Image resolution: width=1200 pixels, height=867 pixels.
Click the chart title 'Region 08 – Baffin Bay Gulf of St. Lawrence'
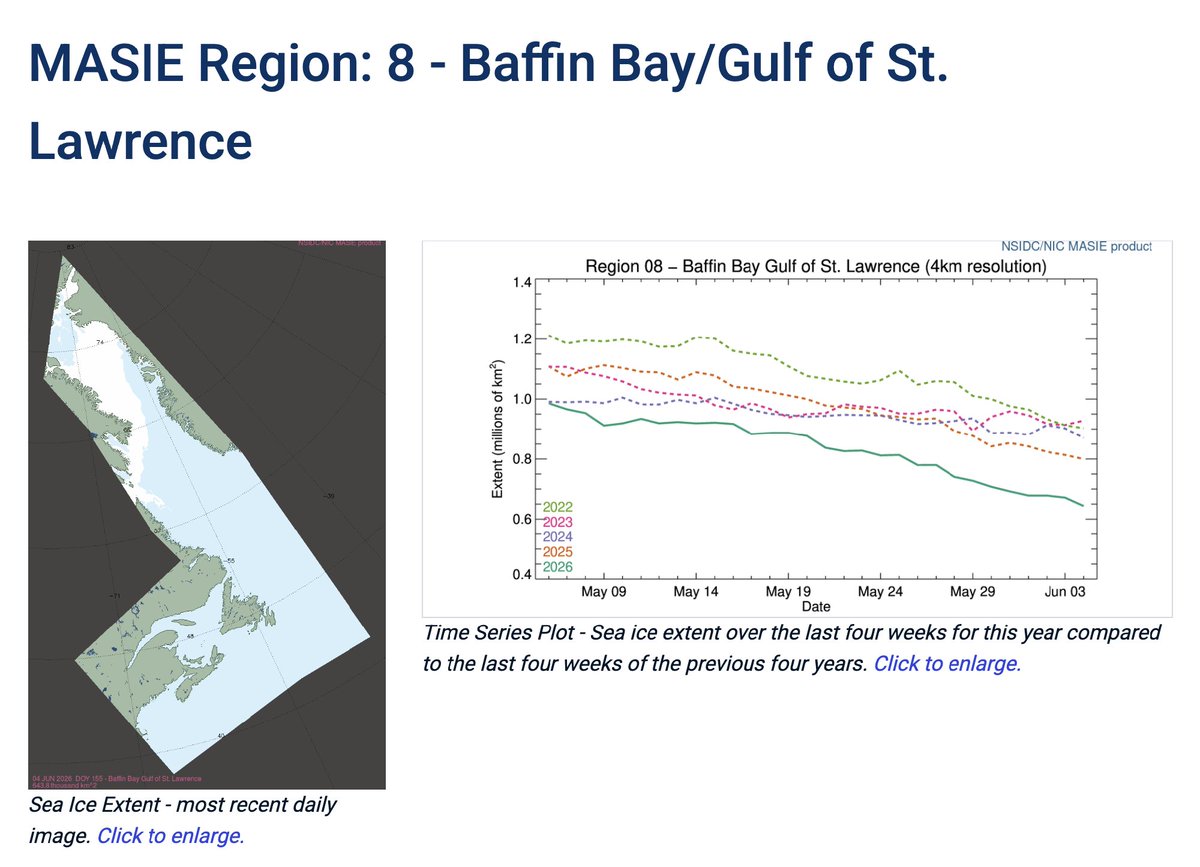(x=815, y=267)
